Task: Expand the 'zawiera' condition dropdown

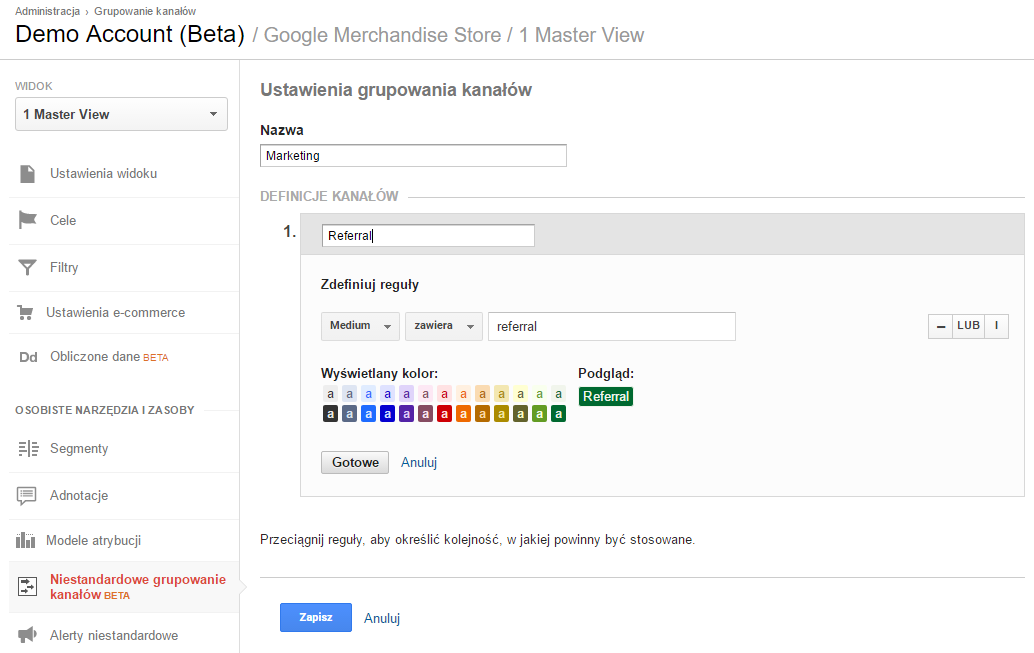Action: (443, 326)
